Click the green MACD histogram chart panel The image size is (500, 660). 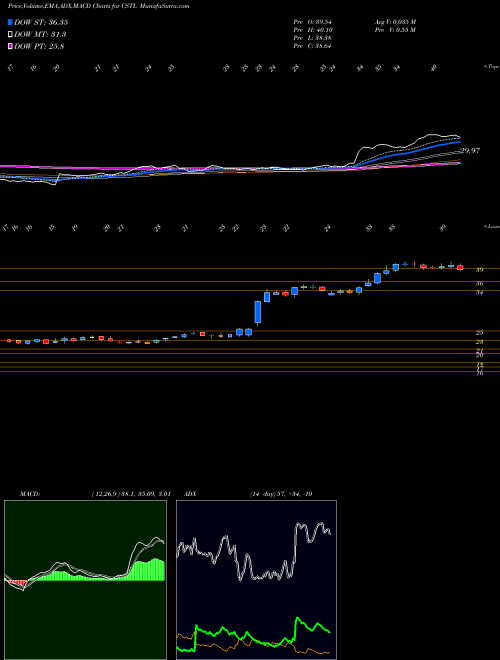pyautogui.click(x=85, y=580)
